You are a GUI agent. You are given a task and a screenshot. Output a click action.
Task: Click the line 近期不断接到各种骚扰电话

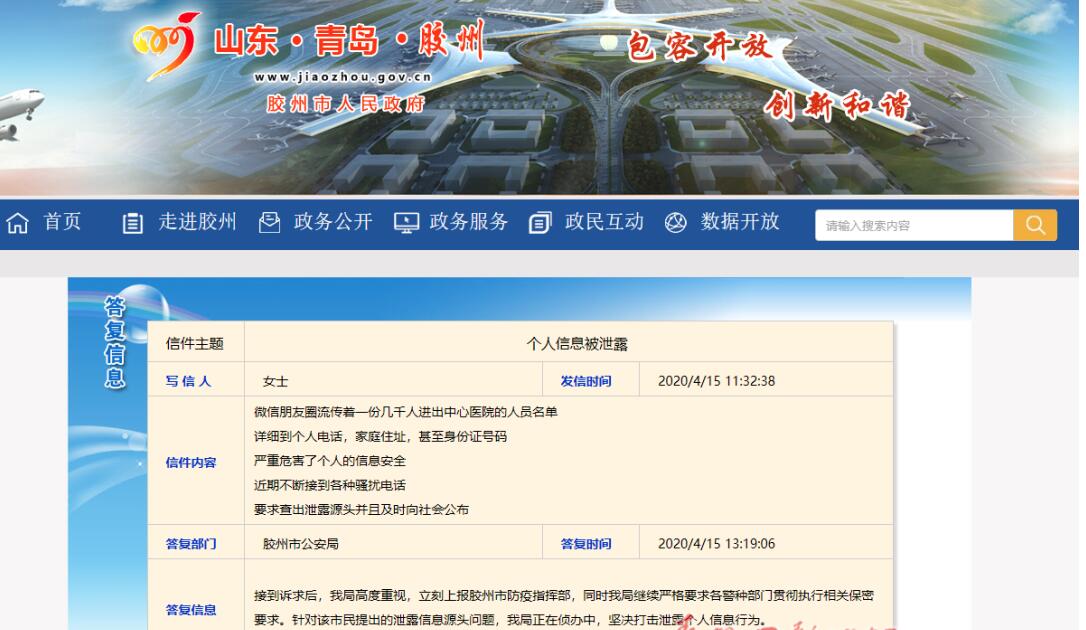[330, 485]
